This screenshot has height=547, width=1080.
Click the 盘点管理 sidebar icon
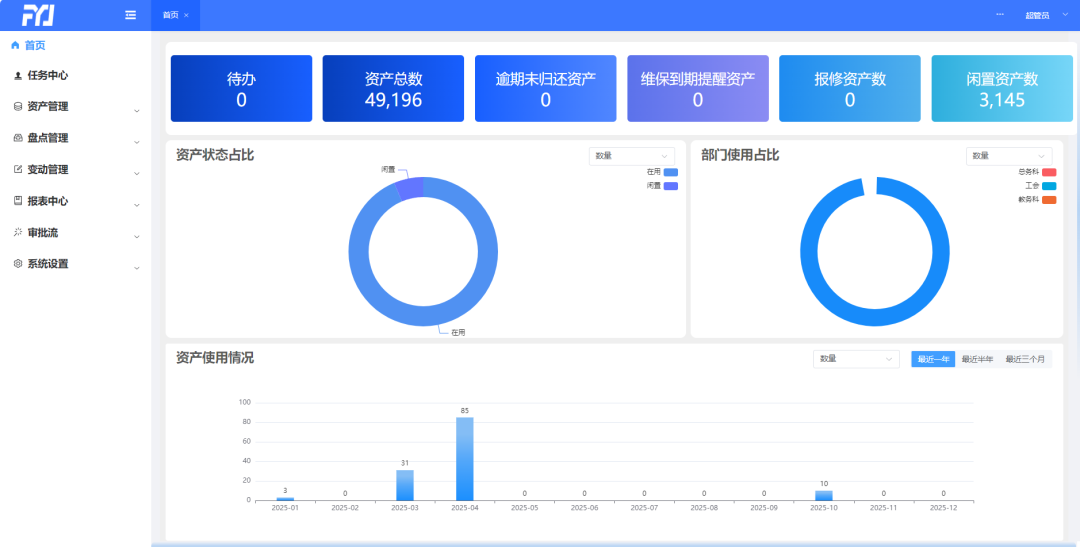(x=18, y=138)
